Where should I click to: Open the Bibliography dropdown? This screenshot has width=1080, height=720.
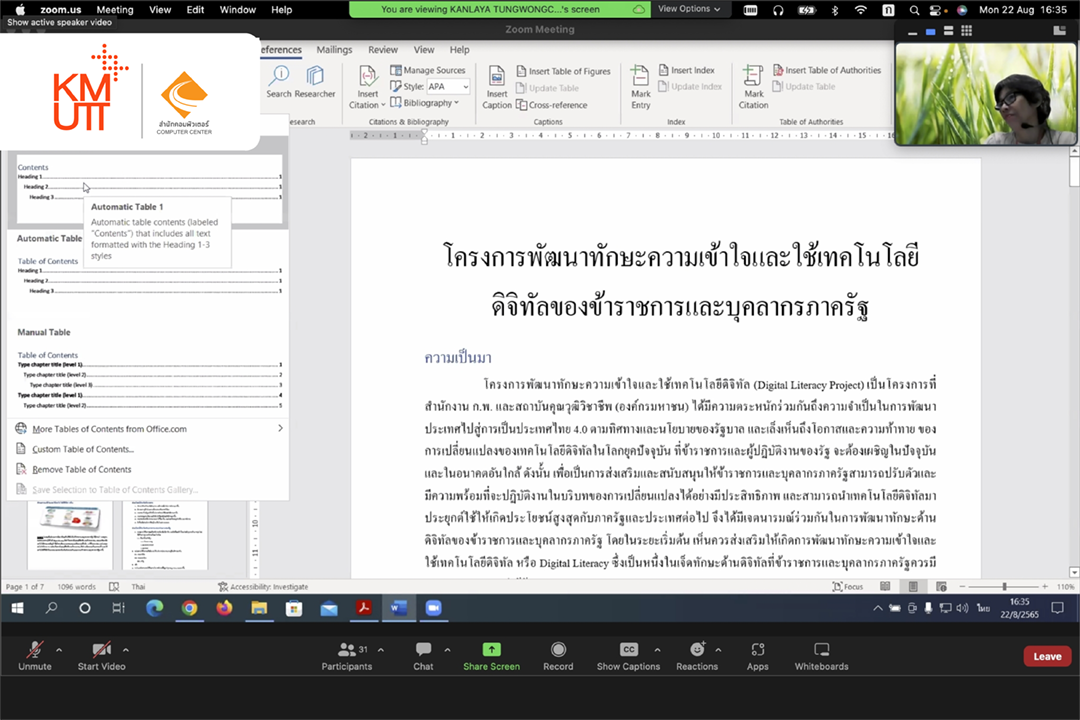click(x=424, y=103)
